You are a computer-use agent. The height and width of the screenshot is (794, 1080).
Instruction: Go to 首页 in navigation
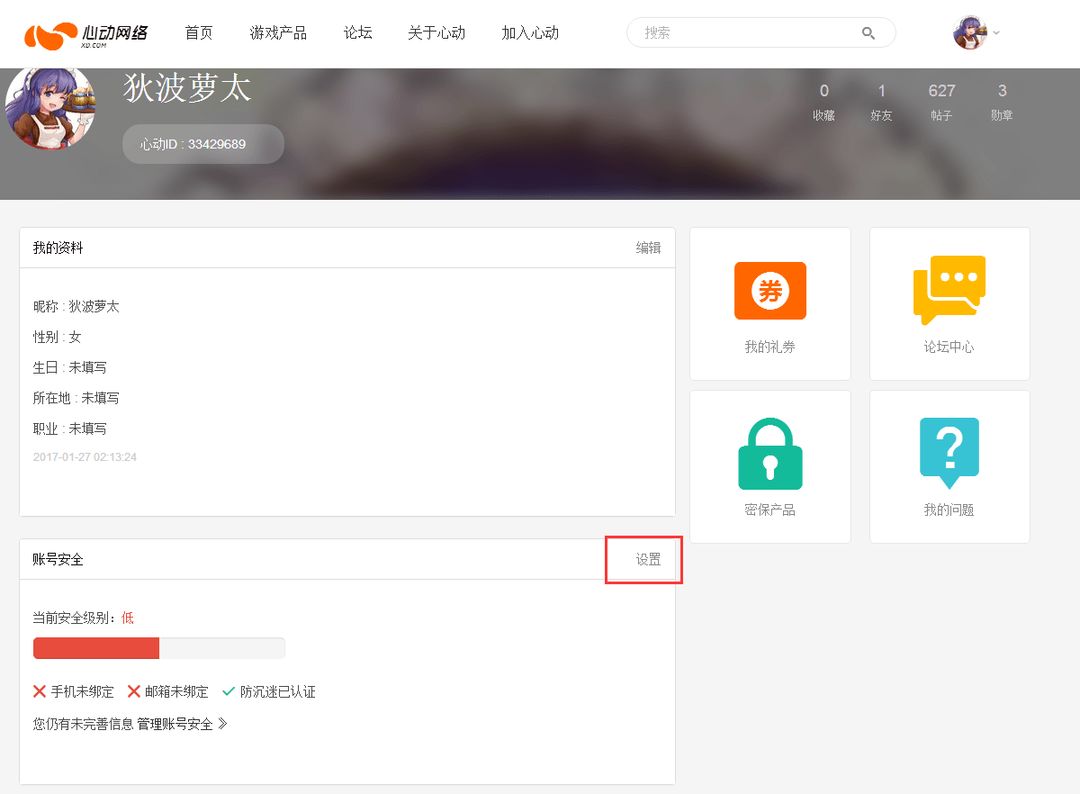tap(198, 32)
